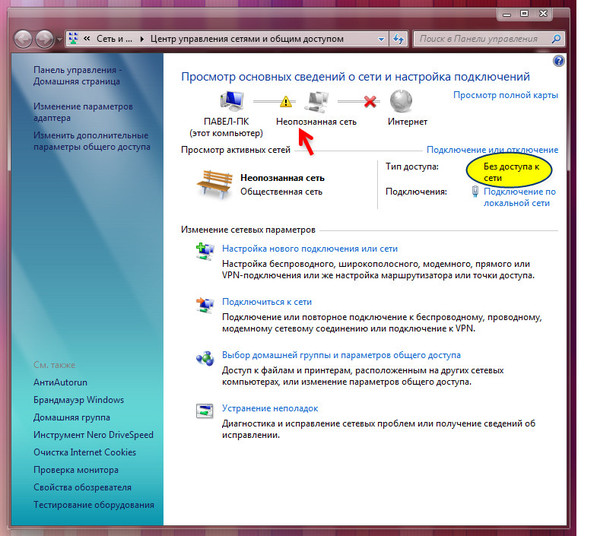Image resolution: width=600 pixels, height=536 pixels.
Task: Open 'Проверка монитора' link
Action: 76,470
